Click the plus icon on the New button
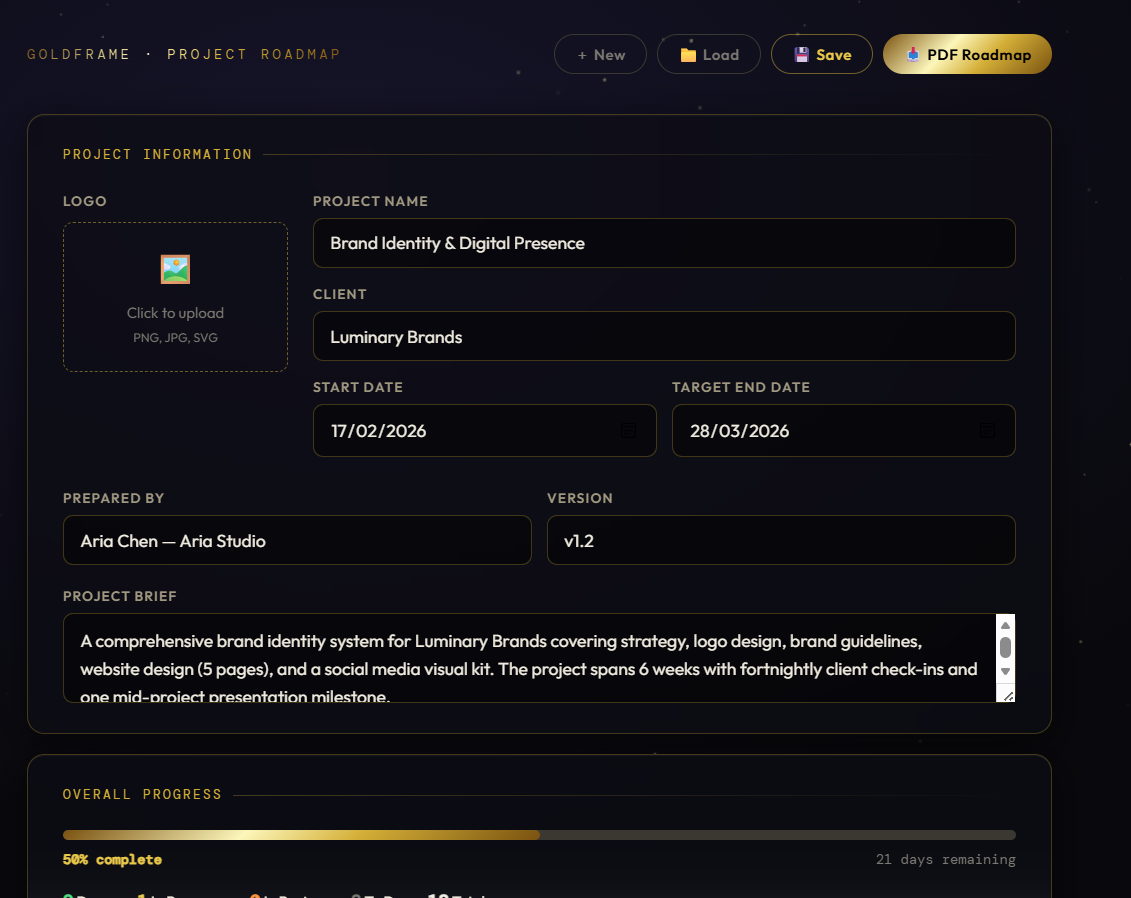 (583, 54)
